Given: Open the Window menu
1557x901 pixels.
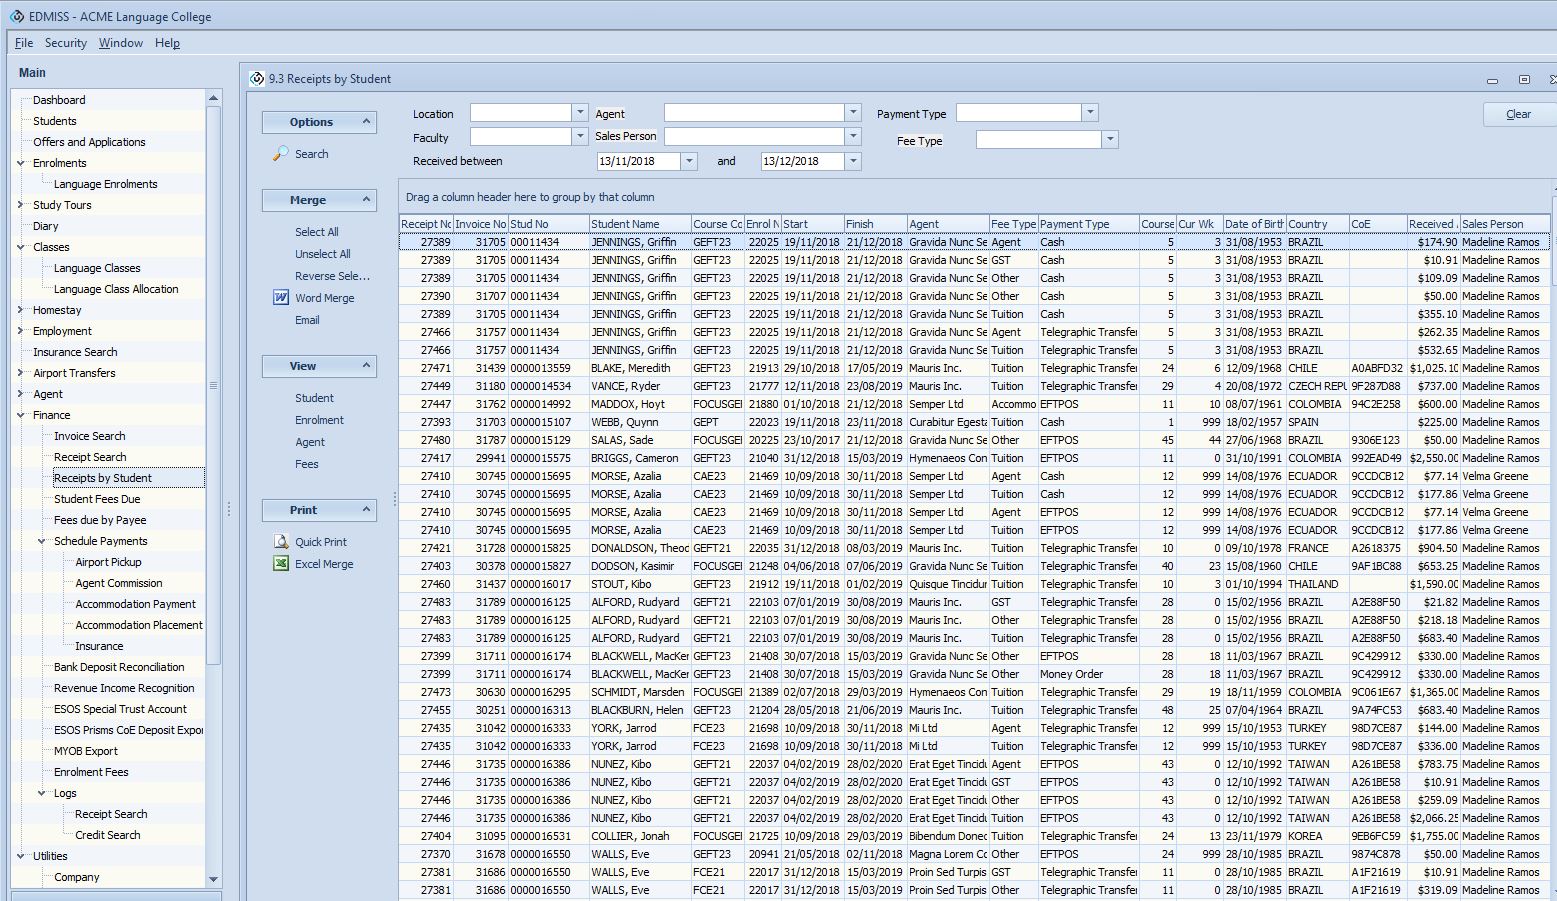Looking at the screenshot, I should [120, 43].
